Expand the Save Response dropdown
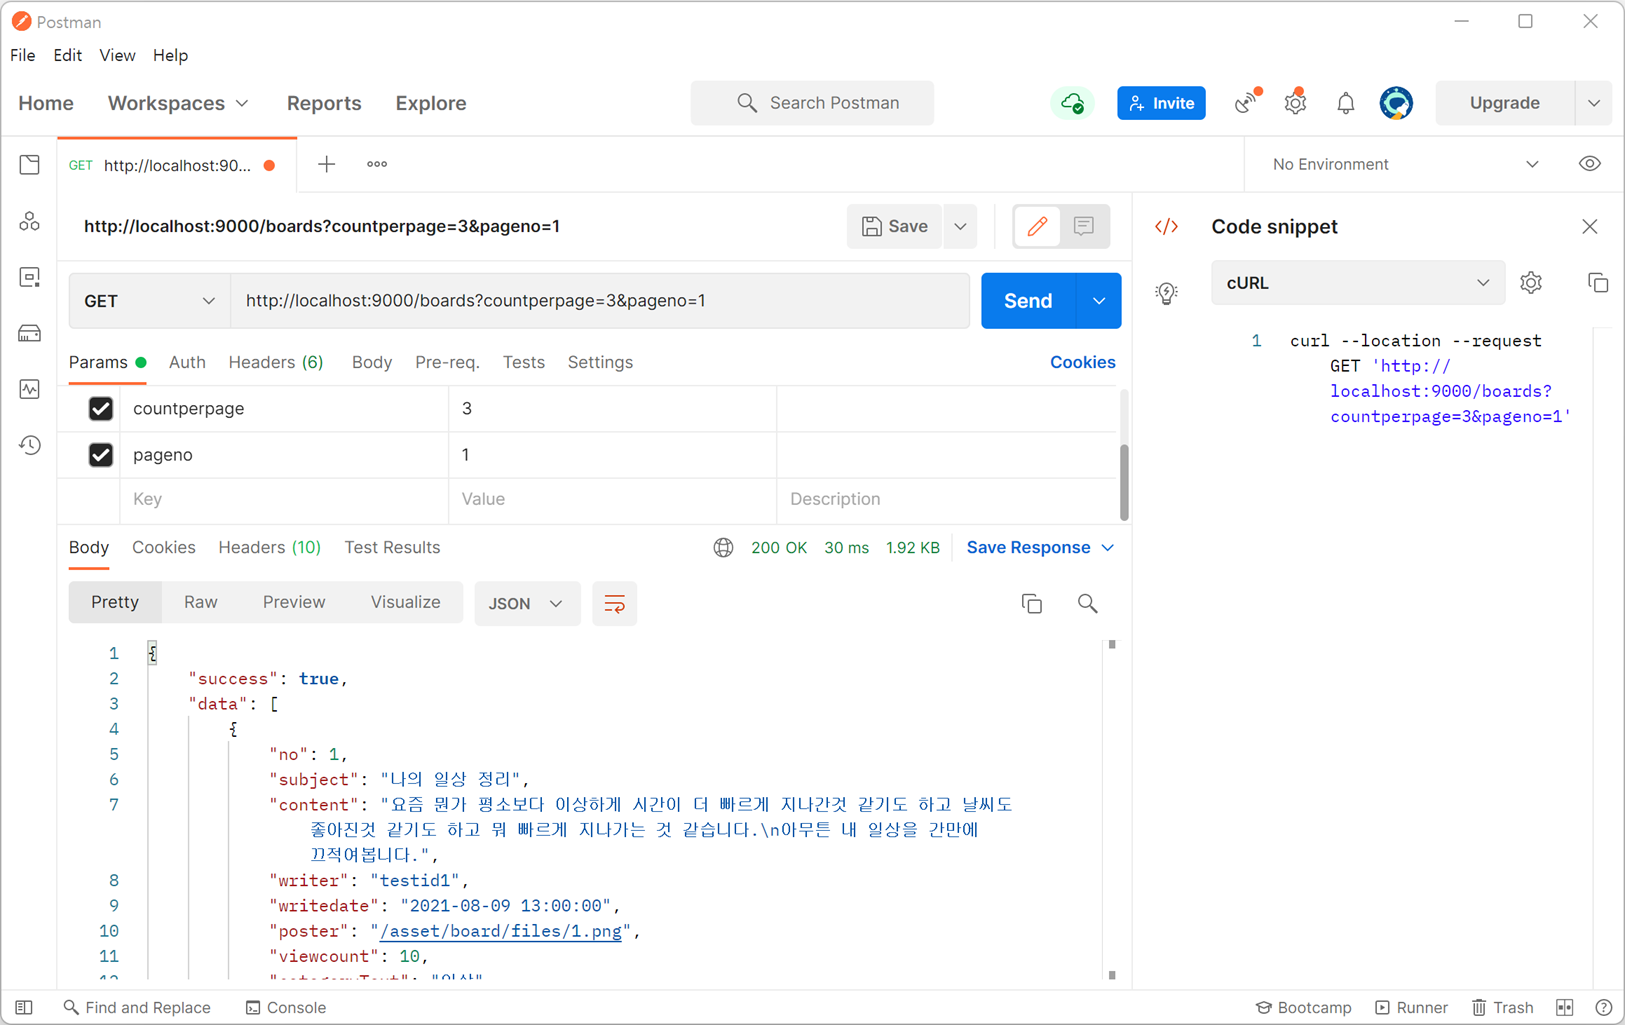 (x=1040, y=548)
